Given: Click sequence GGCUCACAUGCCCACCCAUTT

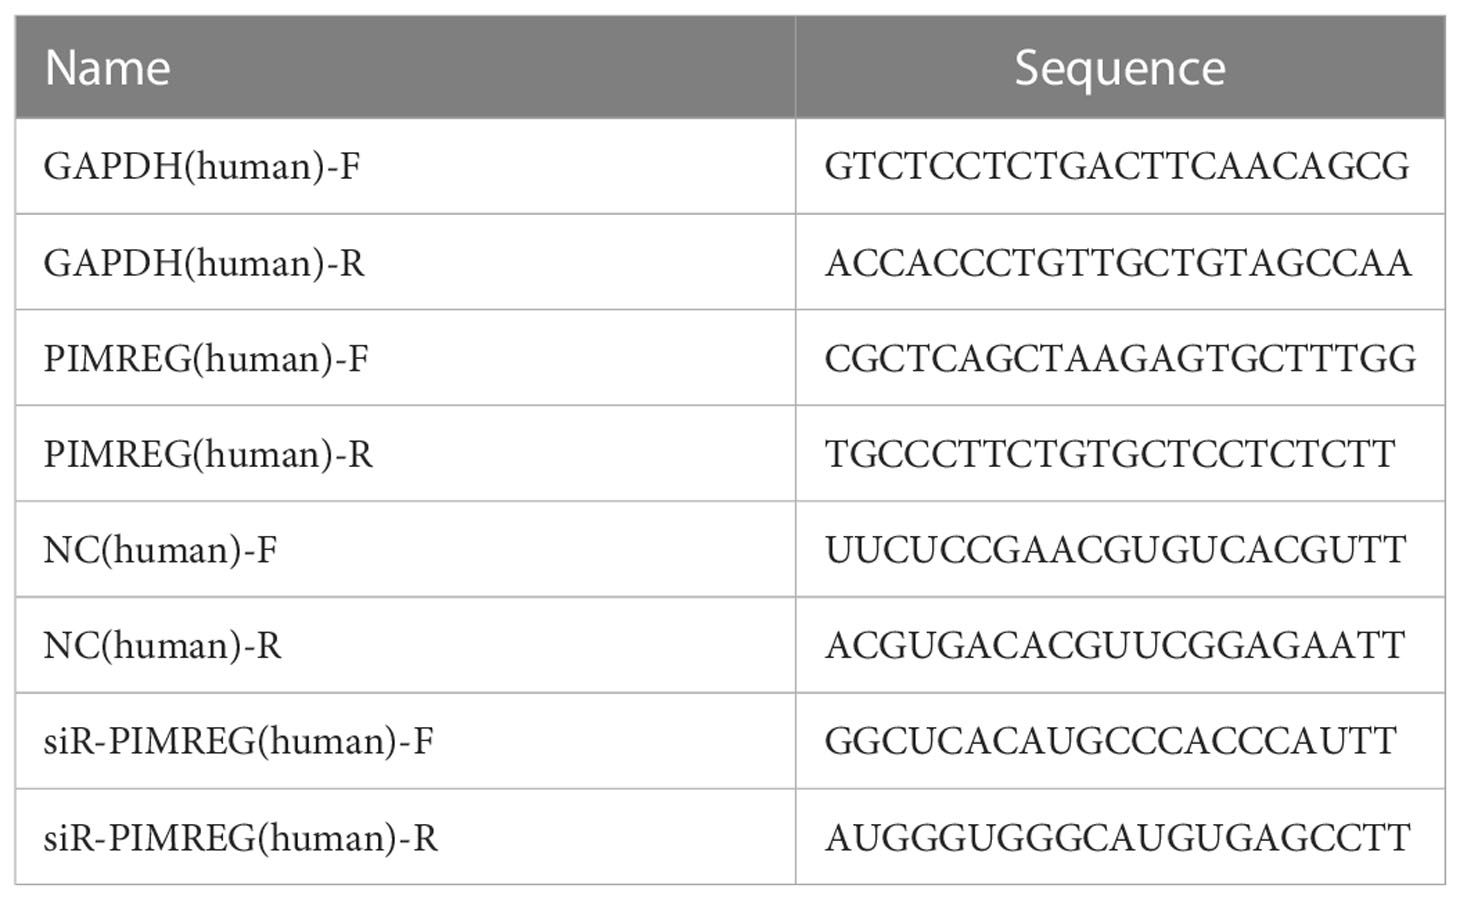Looking at the screenshot, I should click(x=1110, y=742).
